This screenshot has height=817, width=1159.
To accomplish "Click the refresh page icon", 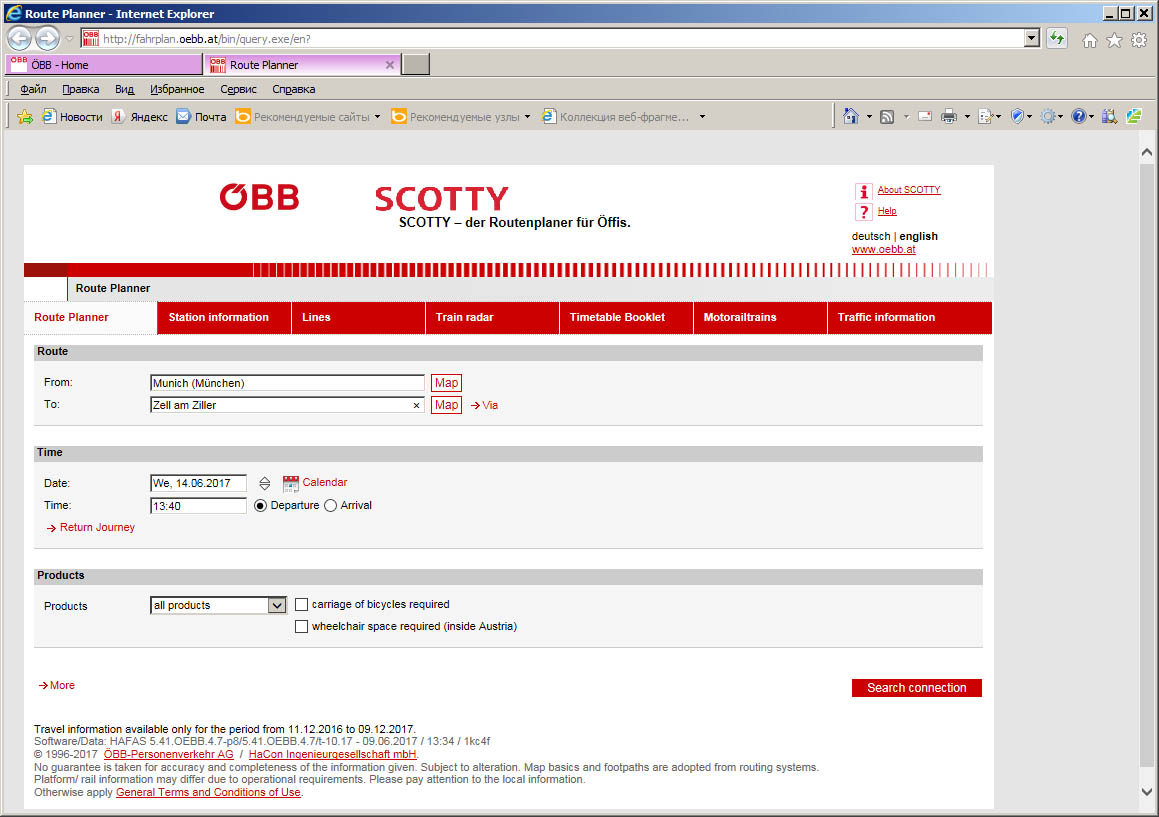I will [1057, 38].
